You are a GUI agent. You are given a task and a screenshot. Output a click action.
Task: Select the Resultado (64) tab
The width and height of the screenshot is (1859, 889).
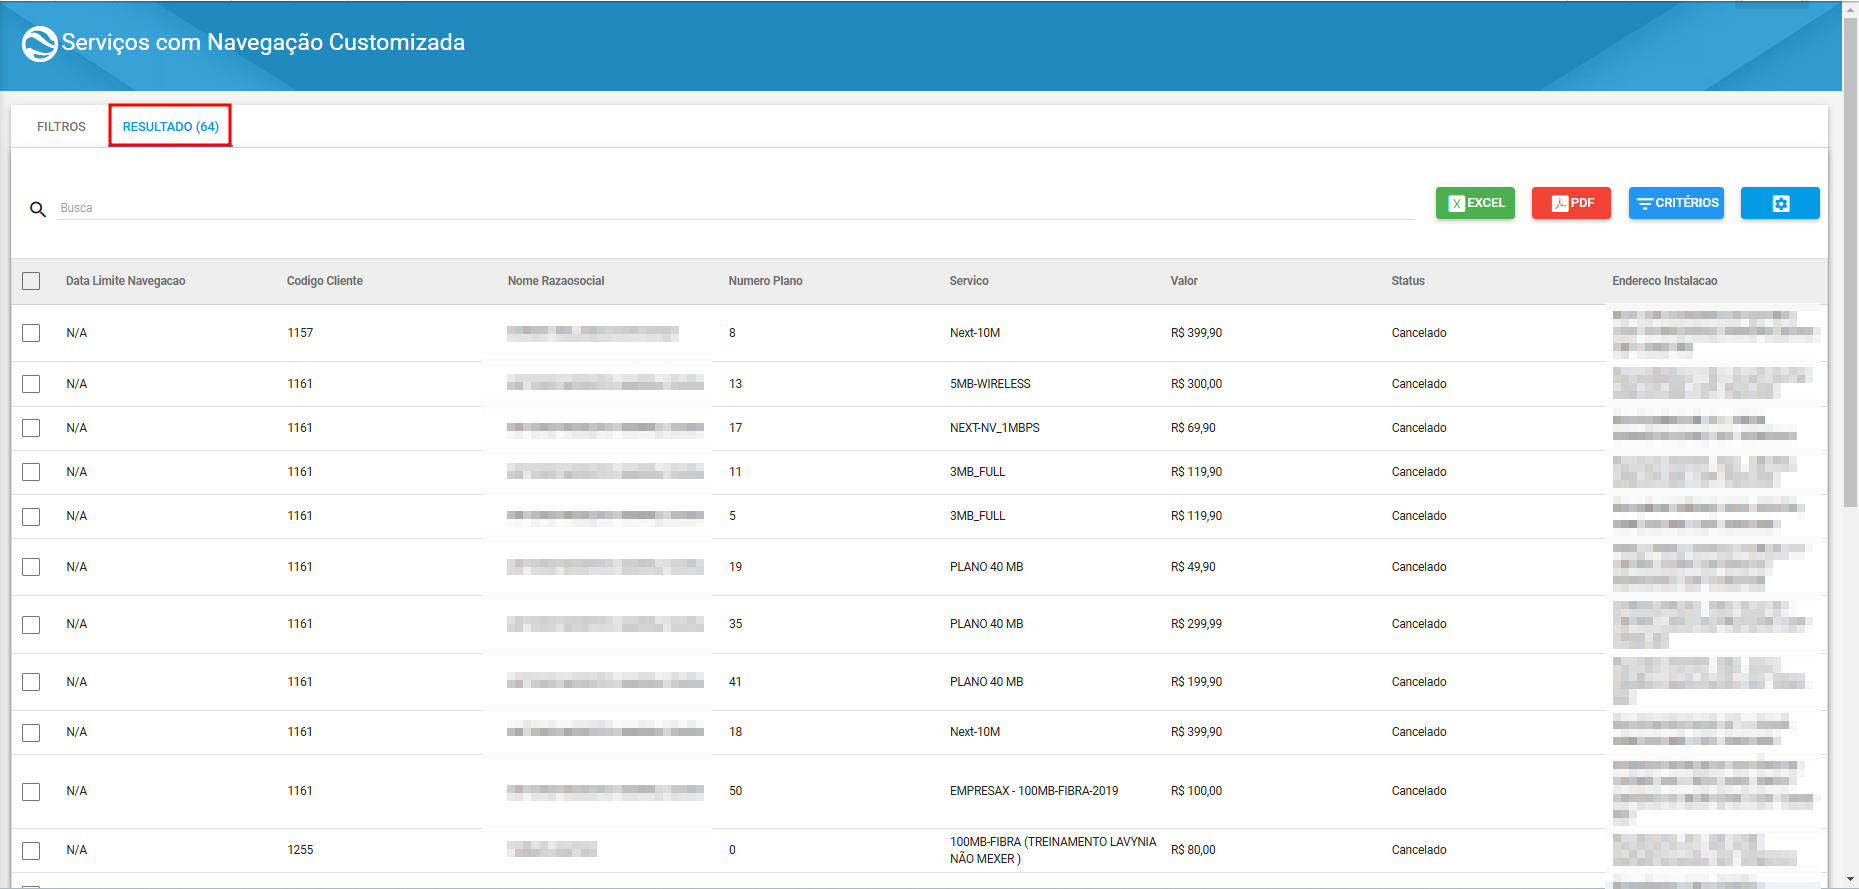171,127
